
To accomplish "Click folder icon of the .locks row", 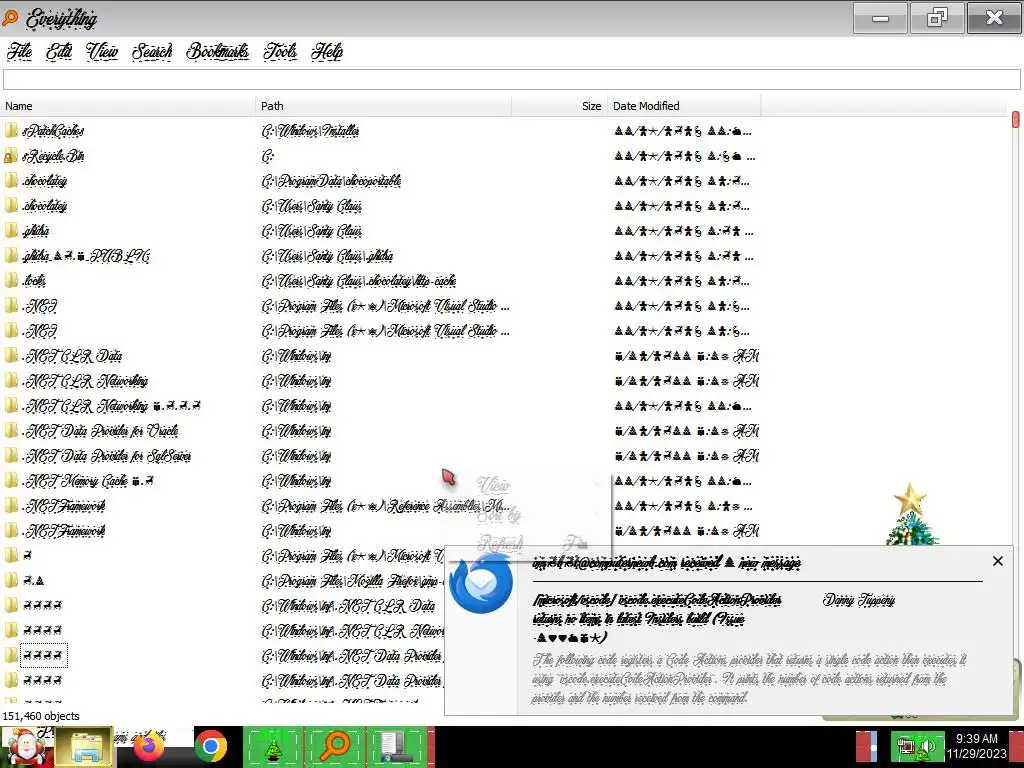I will pos(11,281).
